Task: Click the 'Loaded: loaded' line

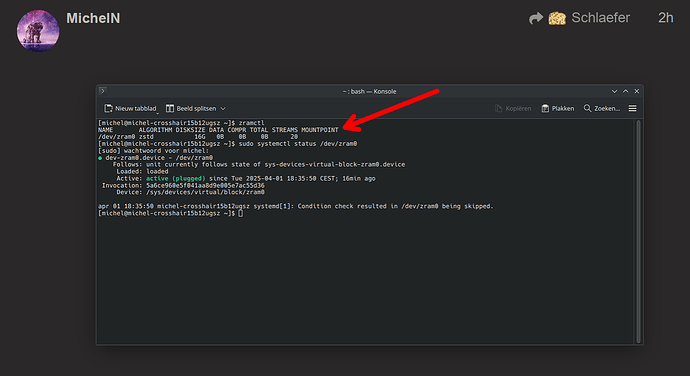Action: 142,171
